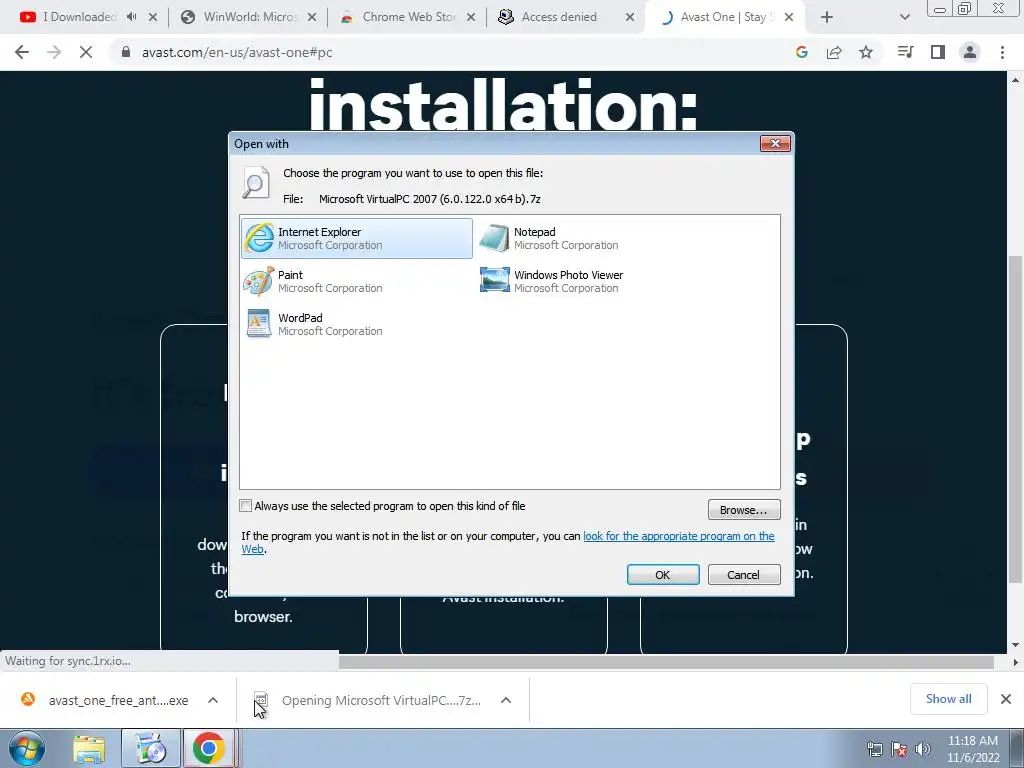Open the volume tray icon
The width and height of the screenshot is (1024, 768).
pyautogui.click(x=922, y=749)
